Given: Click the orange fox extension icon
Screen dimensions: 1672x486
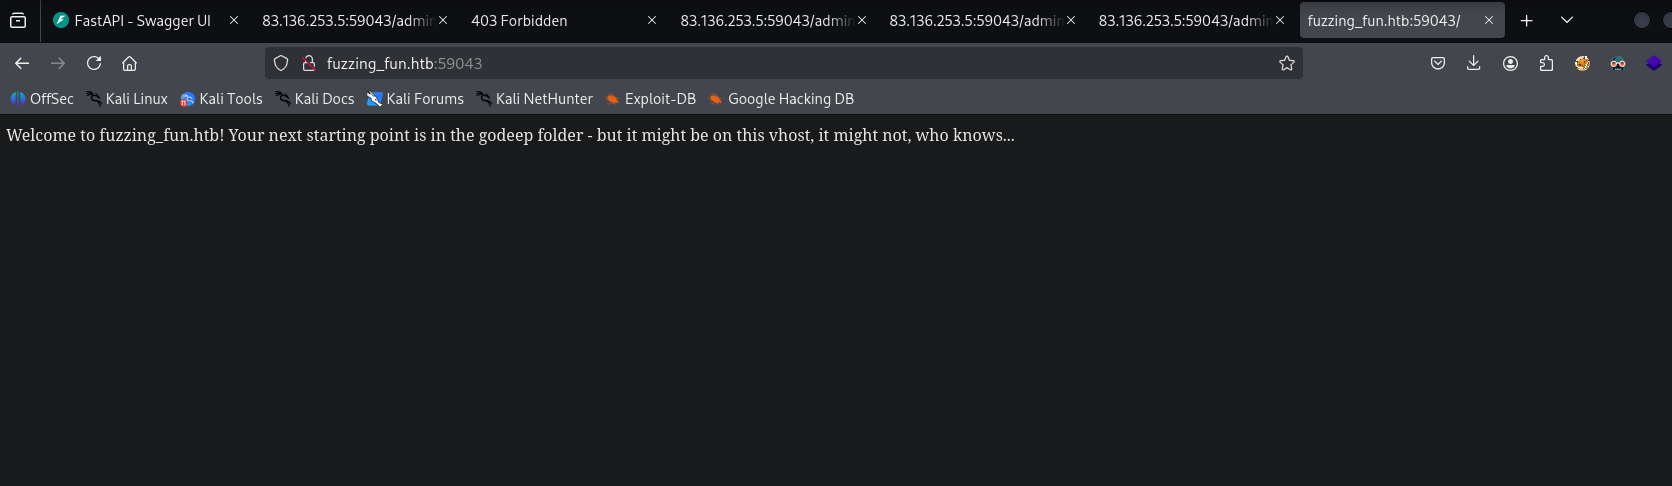Looking at the screenshot, I should click(1582, 63).
